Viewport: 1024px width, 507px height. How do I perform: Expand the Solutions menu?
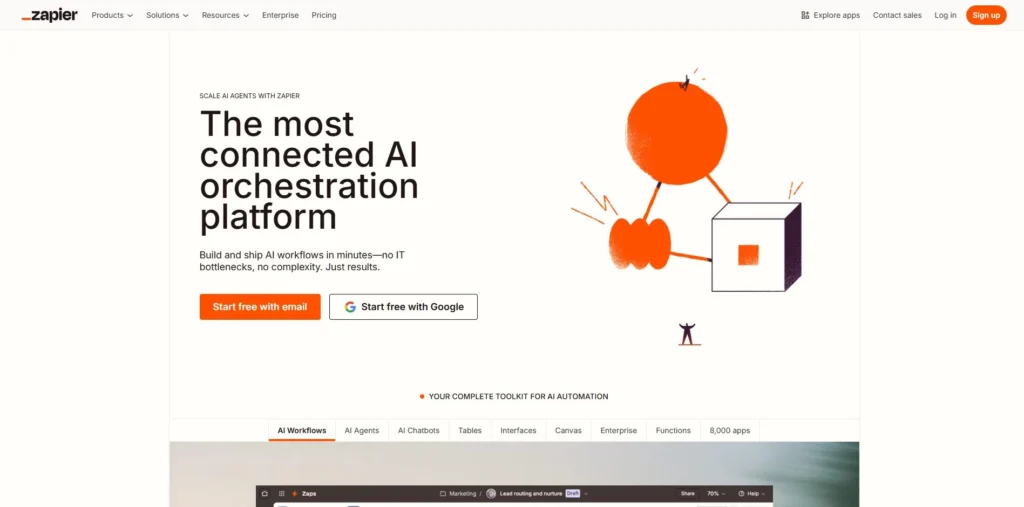[167, 15]
